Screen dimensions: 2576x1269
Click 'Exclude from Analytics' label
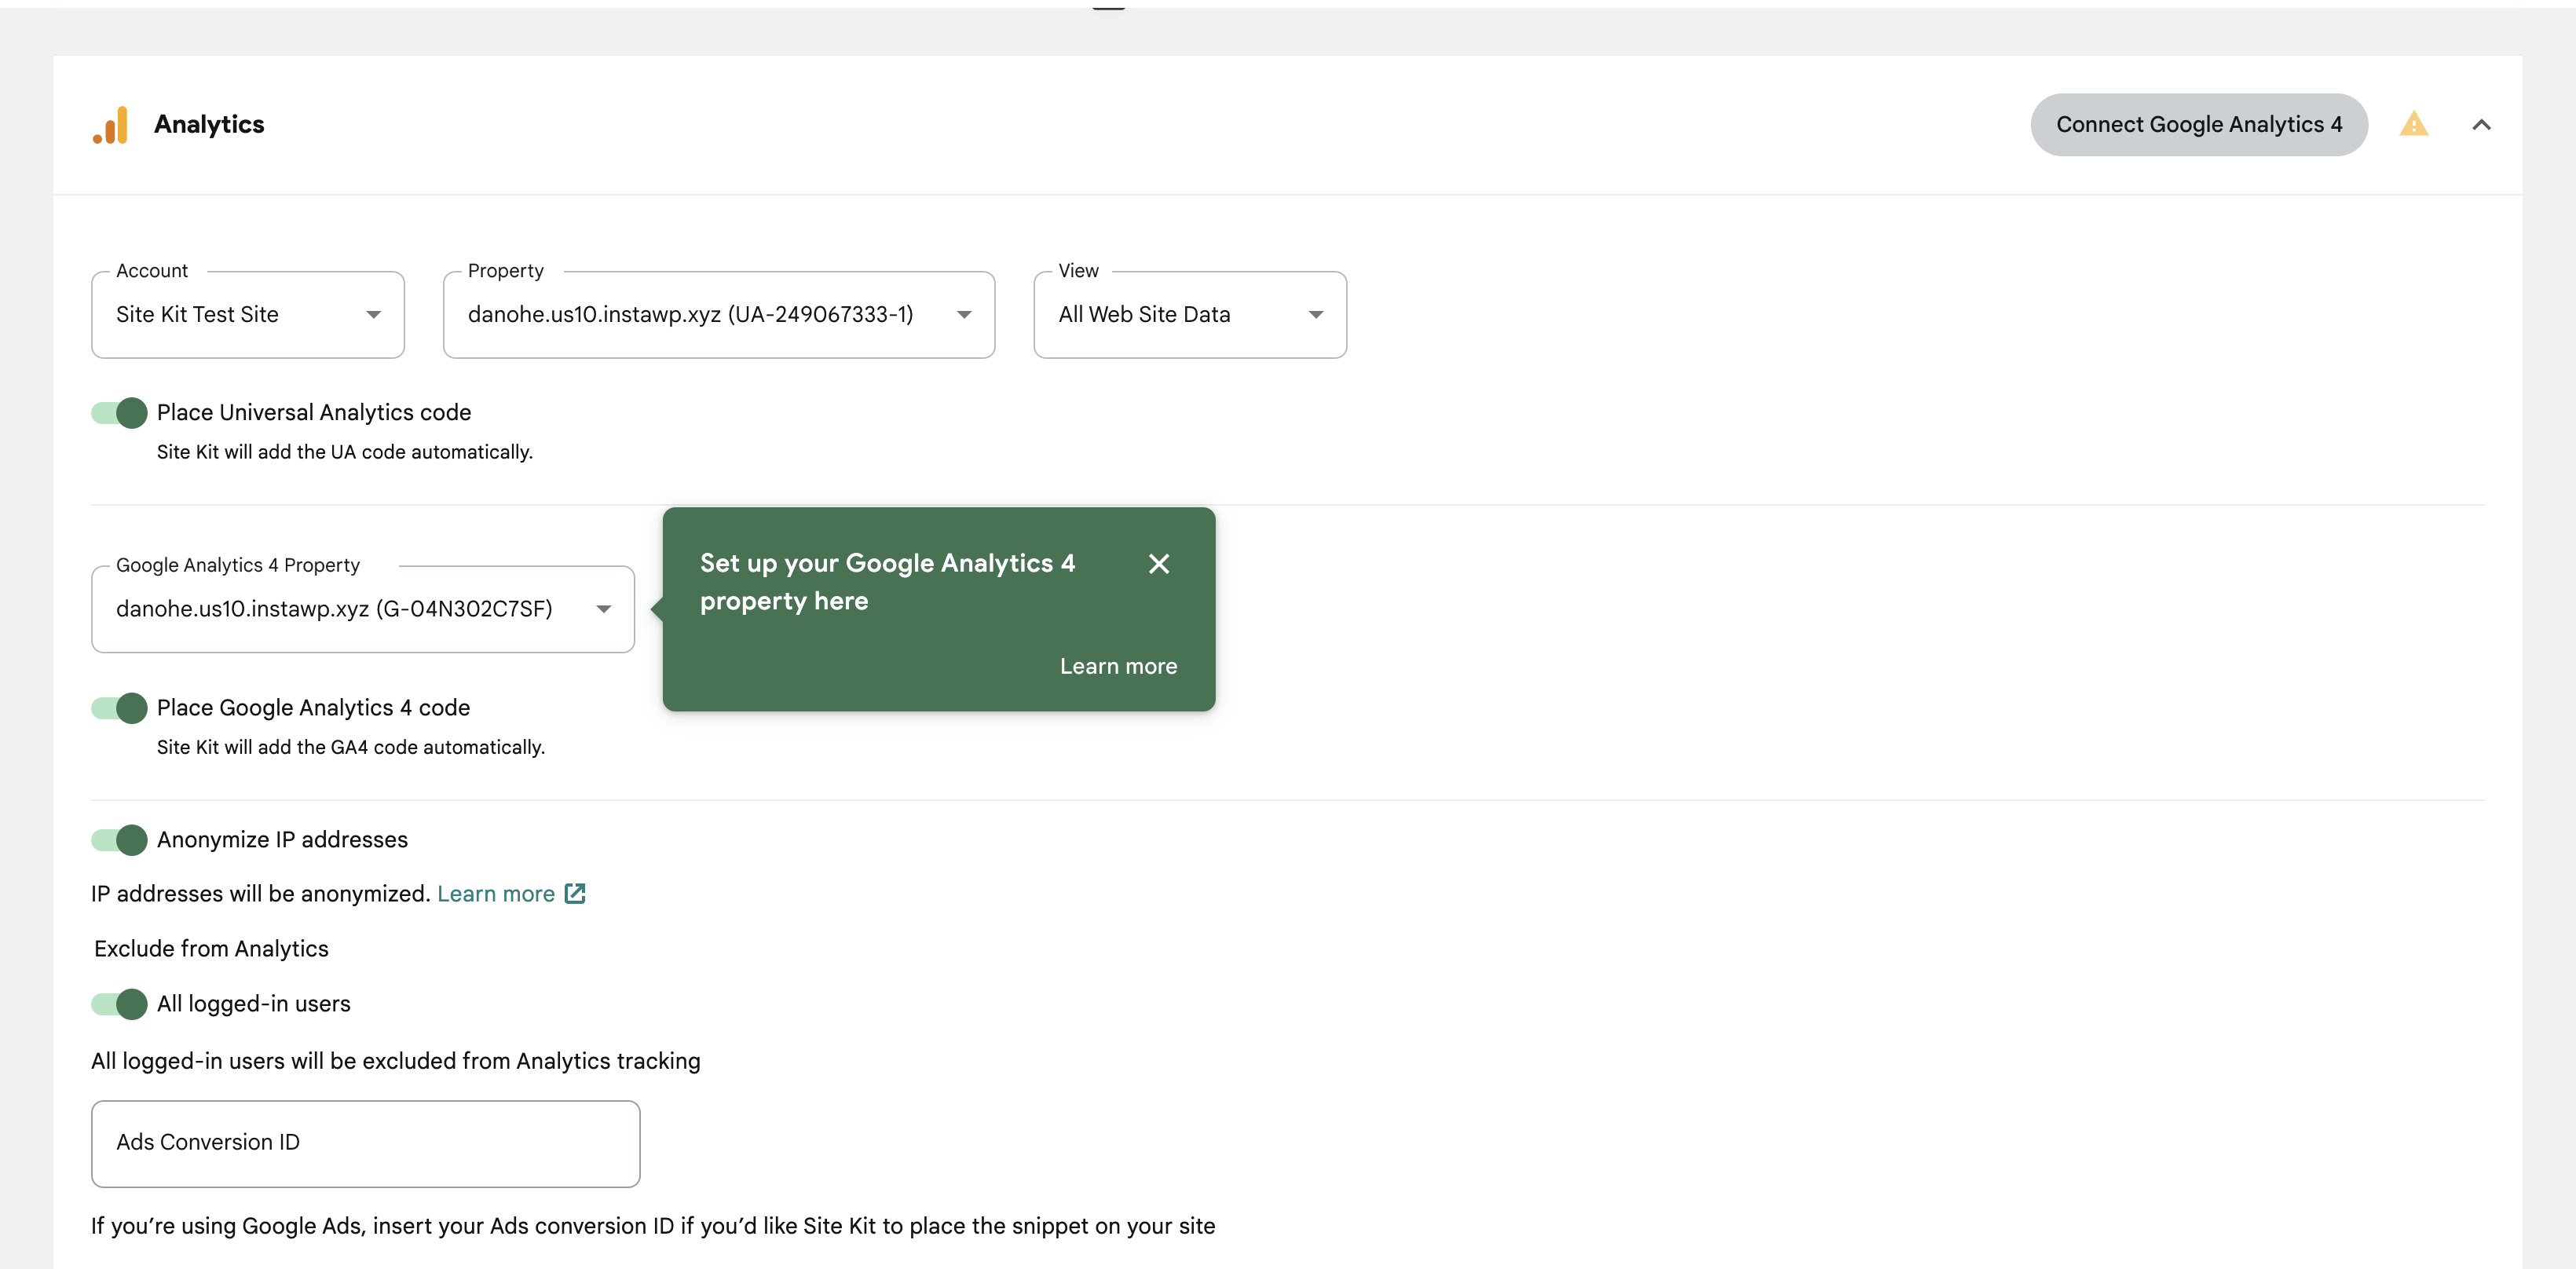211,949
